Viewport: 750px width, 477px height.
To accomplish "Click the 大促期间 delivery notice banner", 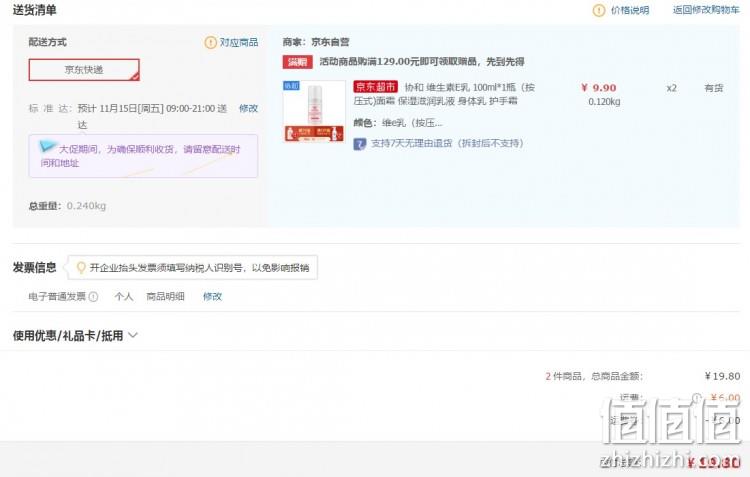I will tap(143, 156).
